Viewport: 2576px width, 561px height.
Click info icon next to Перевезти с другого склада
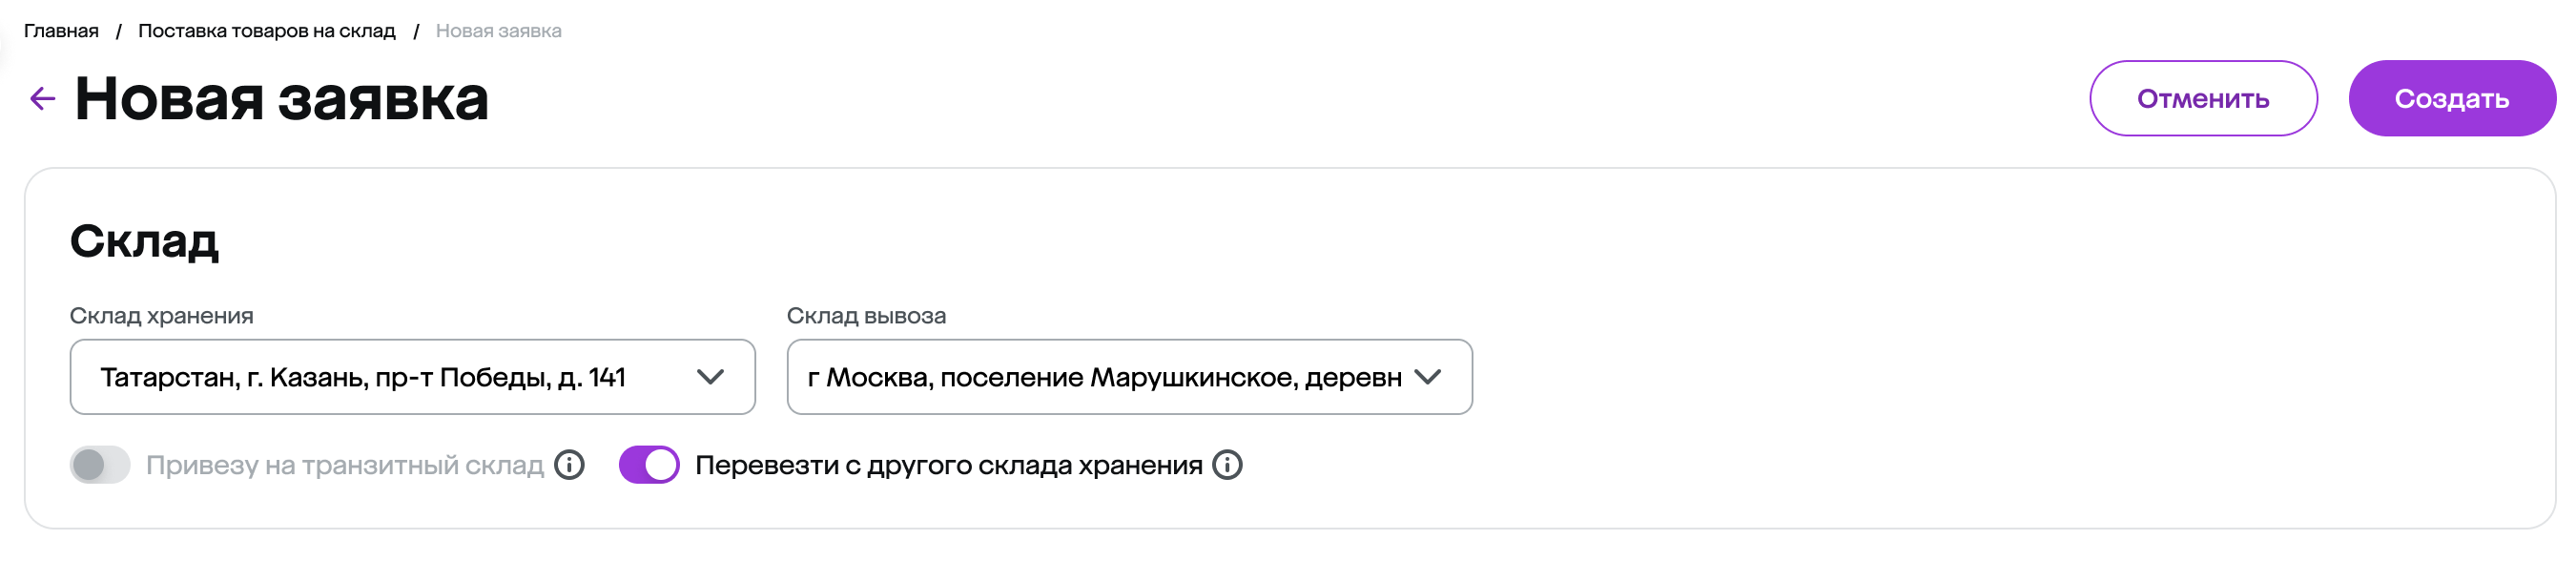[1227, 465]
